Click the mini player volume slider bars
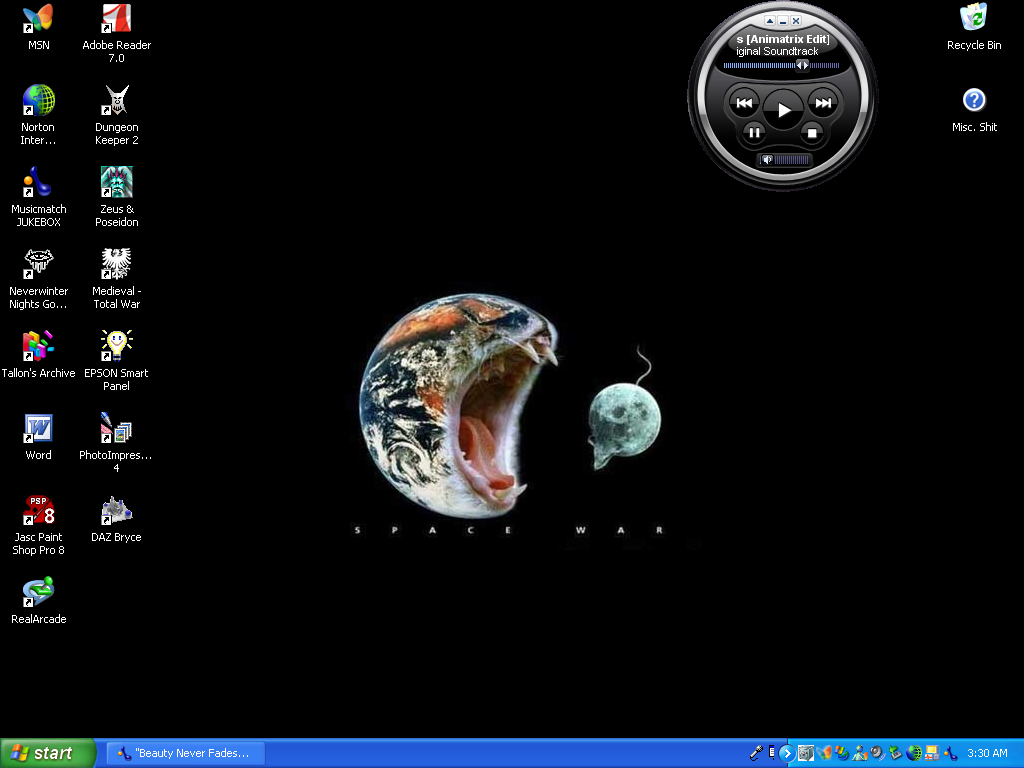1024x768 pixels. point(792,159)
